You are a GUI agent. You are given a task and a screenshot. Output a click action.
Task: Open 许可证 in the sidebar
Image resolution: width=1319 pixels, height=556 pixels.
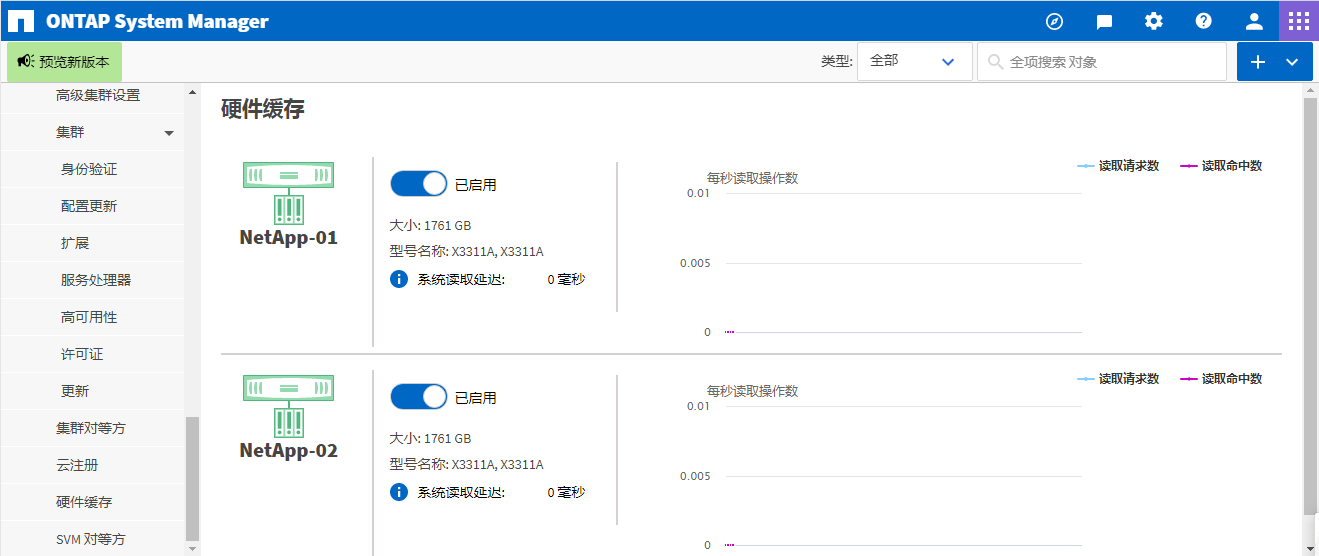(82, 354)
